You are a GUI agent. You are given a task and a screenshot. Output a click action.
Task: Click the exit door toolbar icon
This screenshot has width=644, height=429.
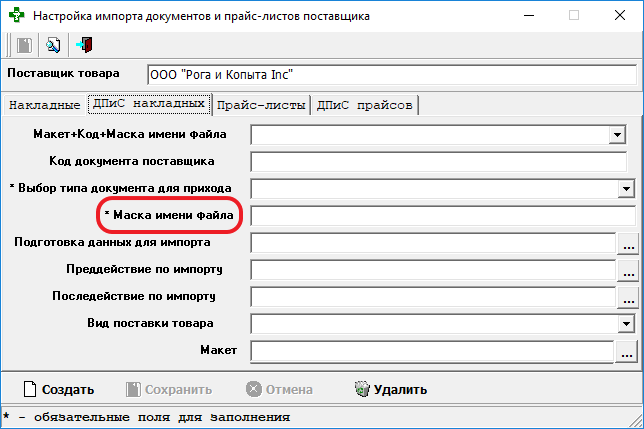click(84, 45)
